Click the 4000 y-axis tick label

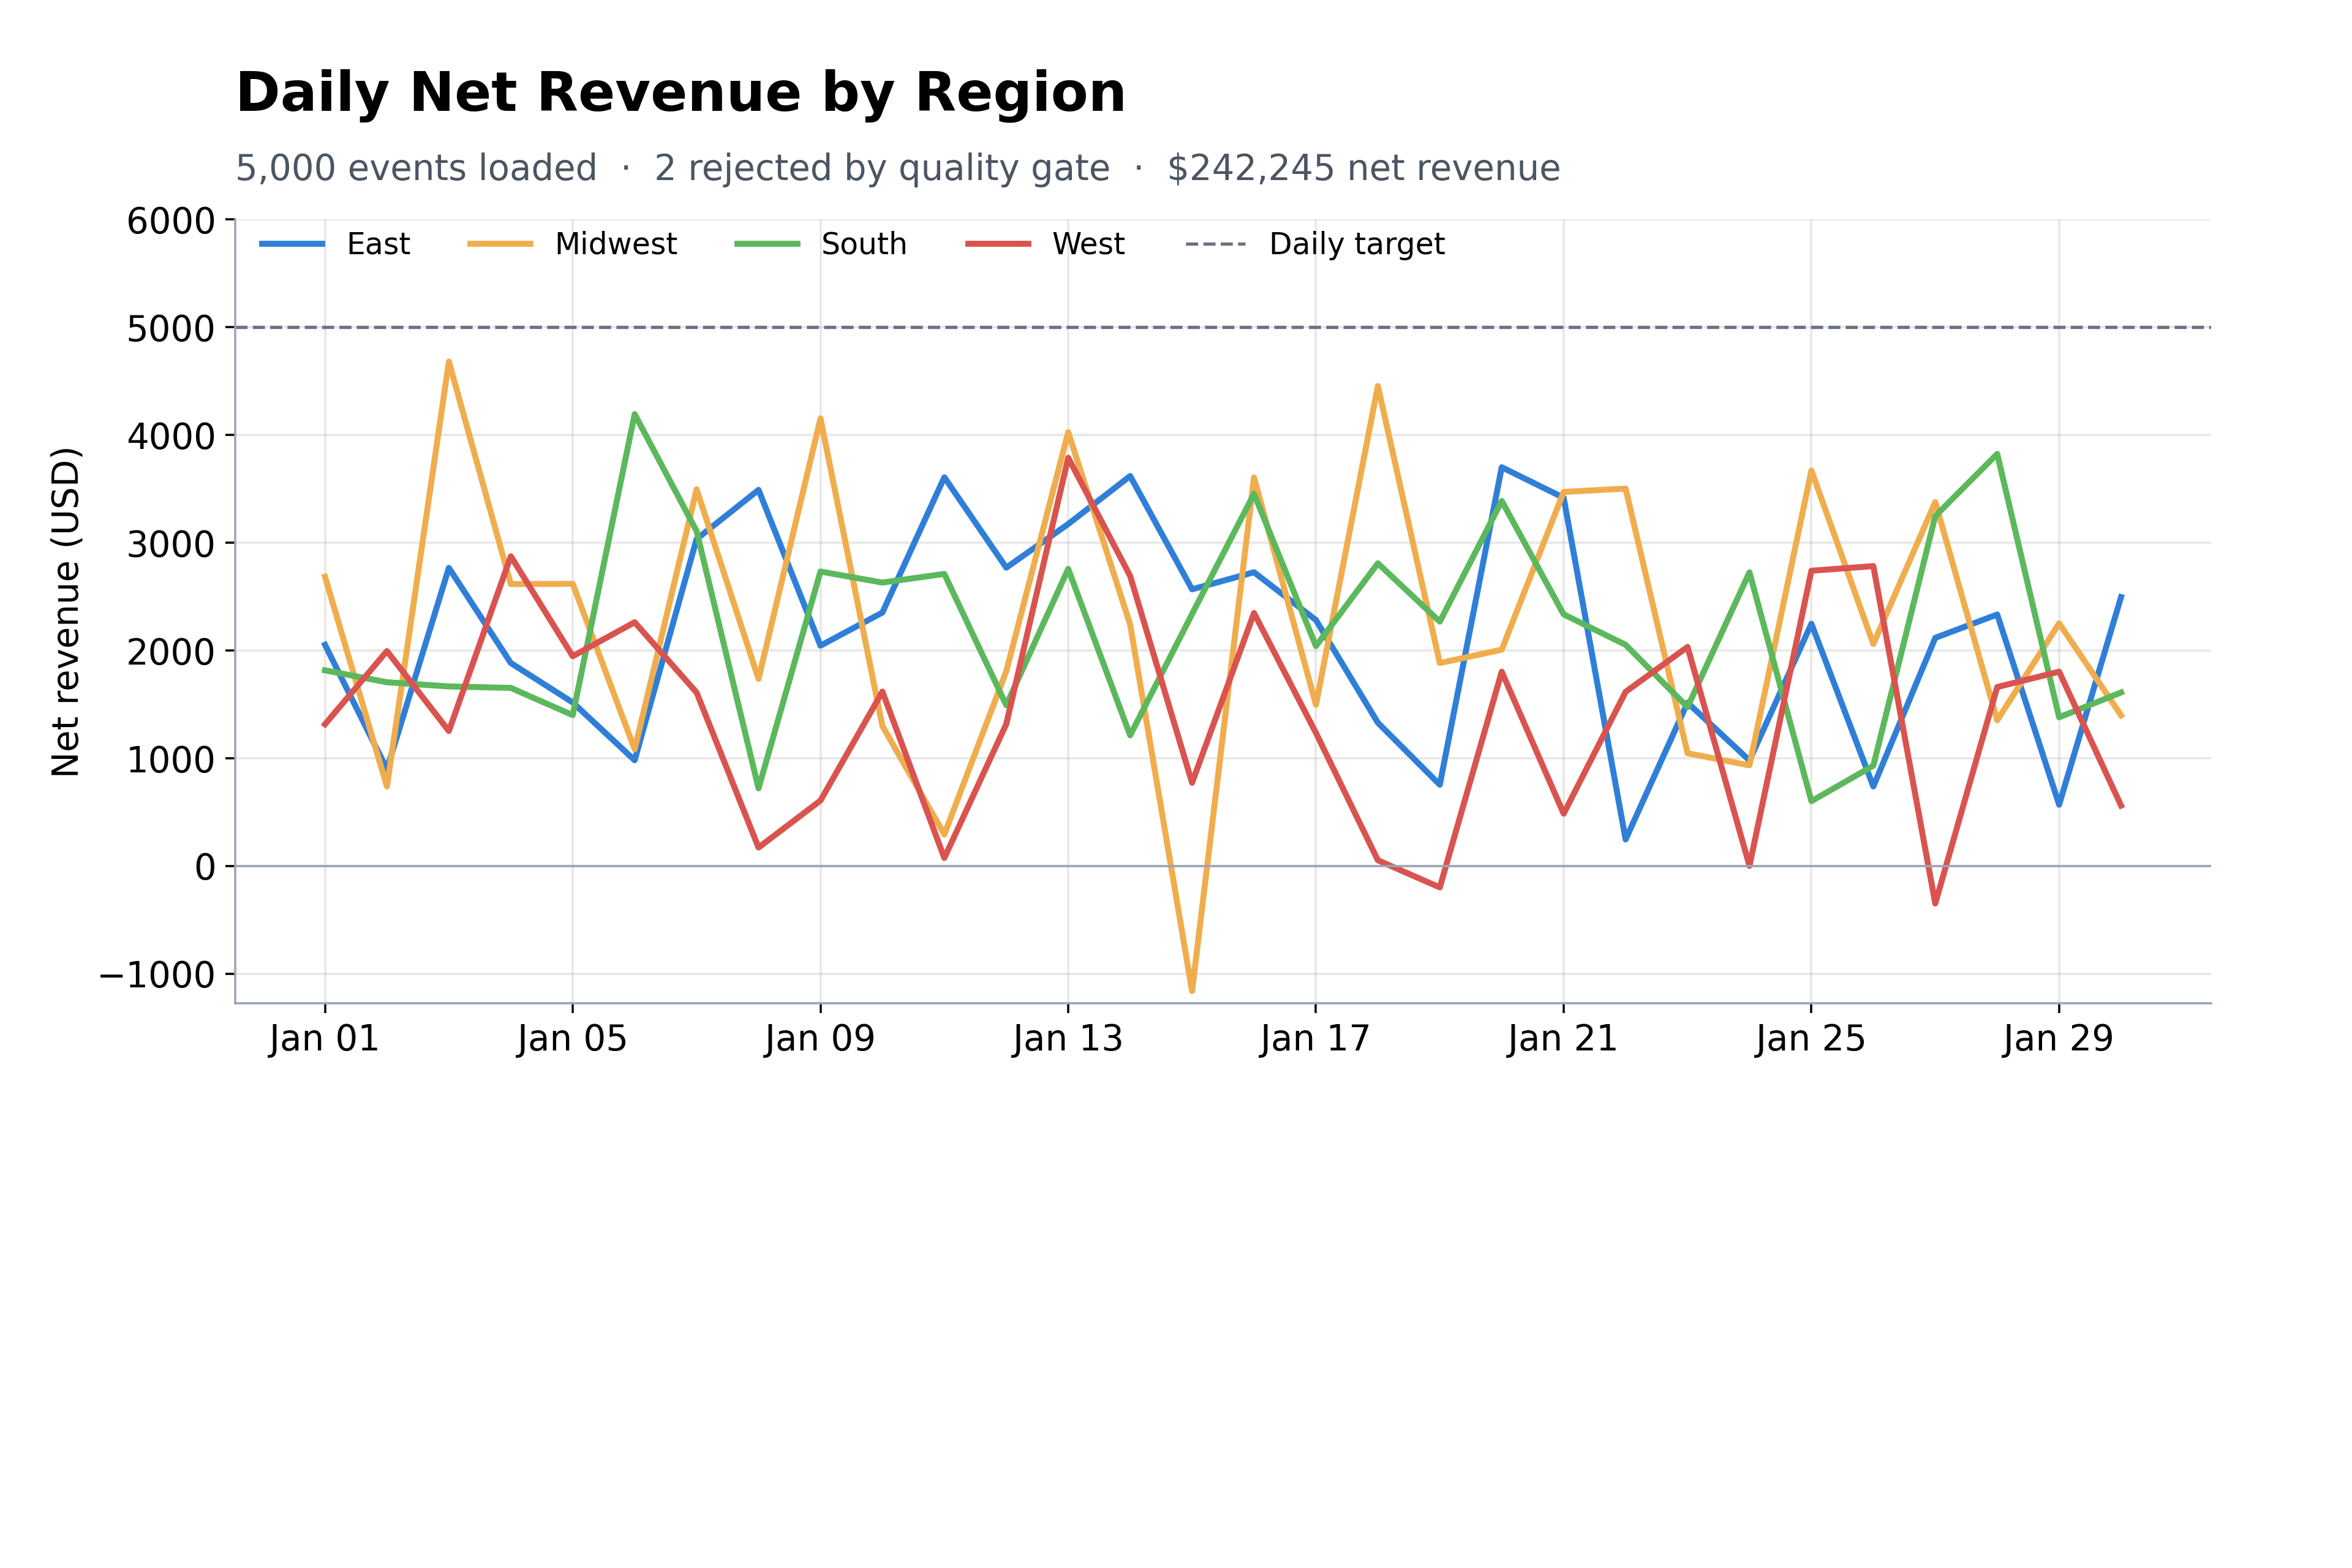pos(171,436)
